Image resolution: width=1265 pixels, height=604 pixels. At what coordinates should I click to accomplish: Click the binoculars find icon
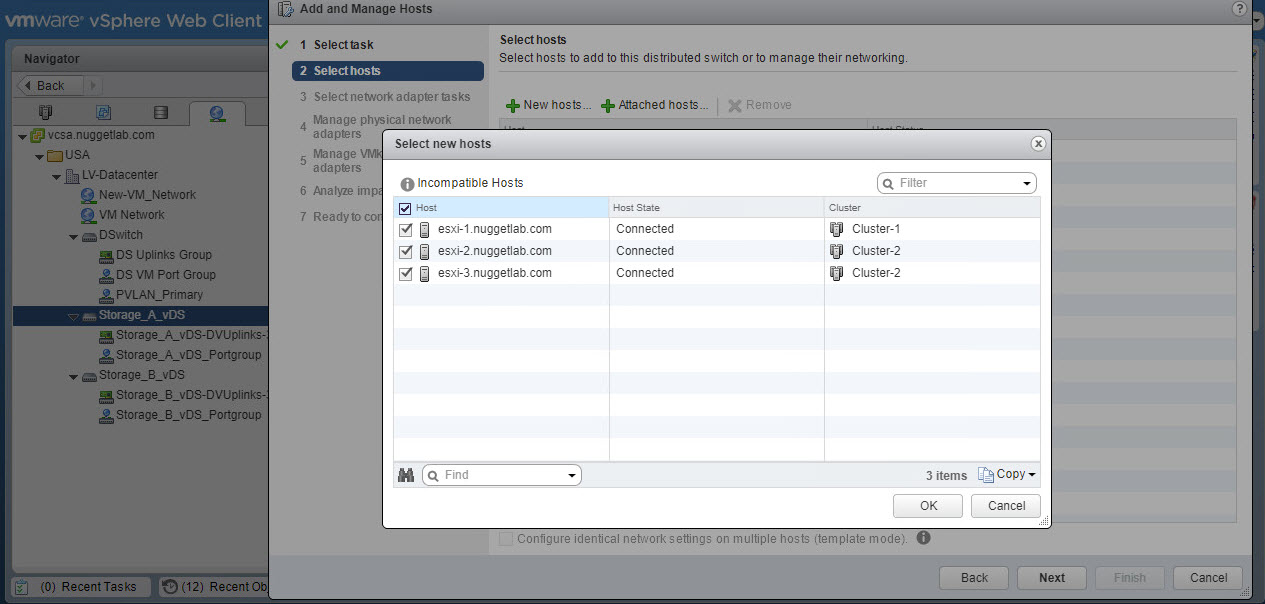click(x=405, y=475)
